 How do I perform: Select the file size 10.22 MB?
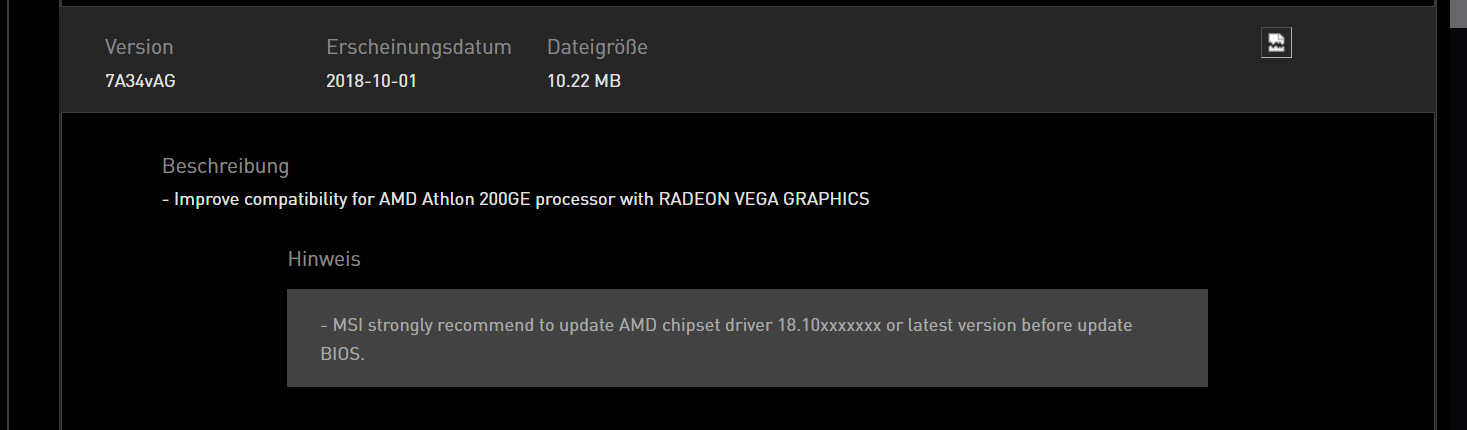[584, 81]
